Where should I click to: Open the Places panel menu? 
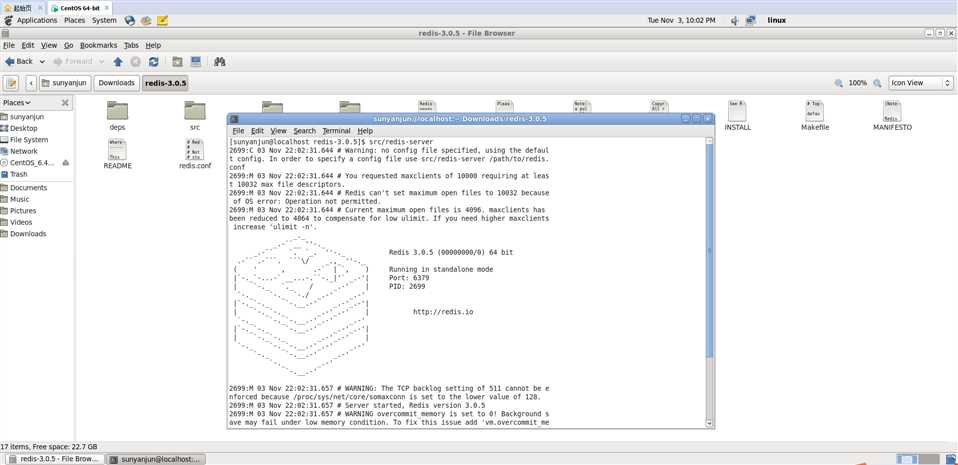(x=75, y=20)
